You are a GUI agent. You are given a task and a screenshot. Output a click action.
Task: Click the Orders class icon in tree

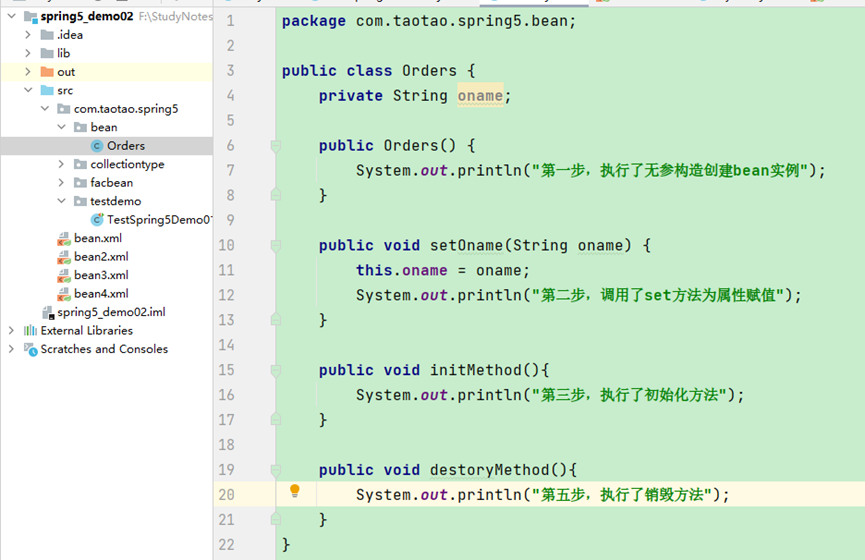[x=97, y=146]
